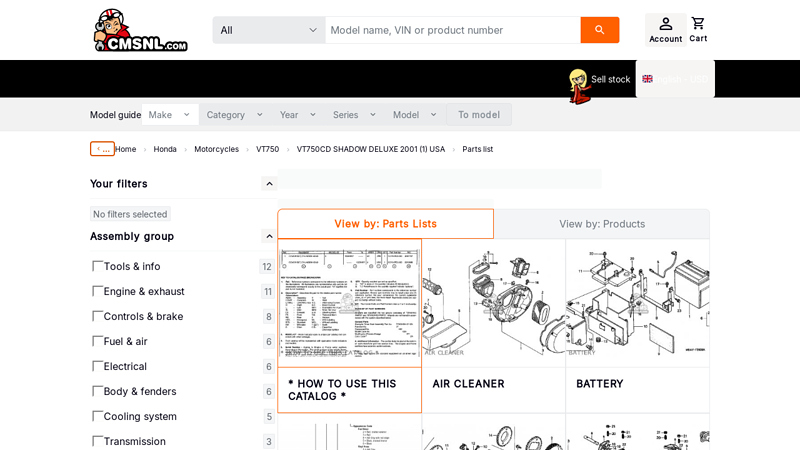Go to the VT750 breadcrumb link
This screenshot has height=450, width=800.
pos(267,149)
